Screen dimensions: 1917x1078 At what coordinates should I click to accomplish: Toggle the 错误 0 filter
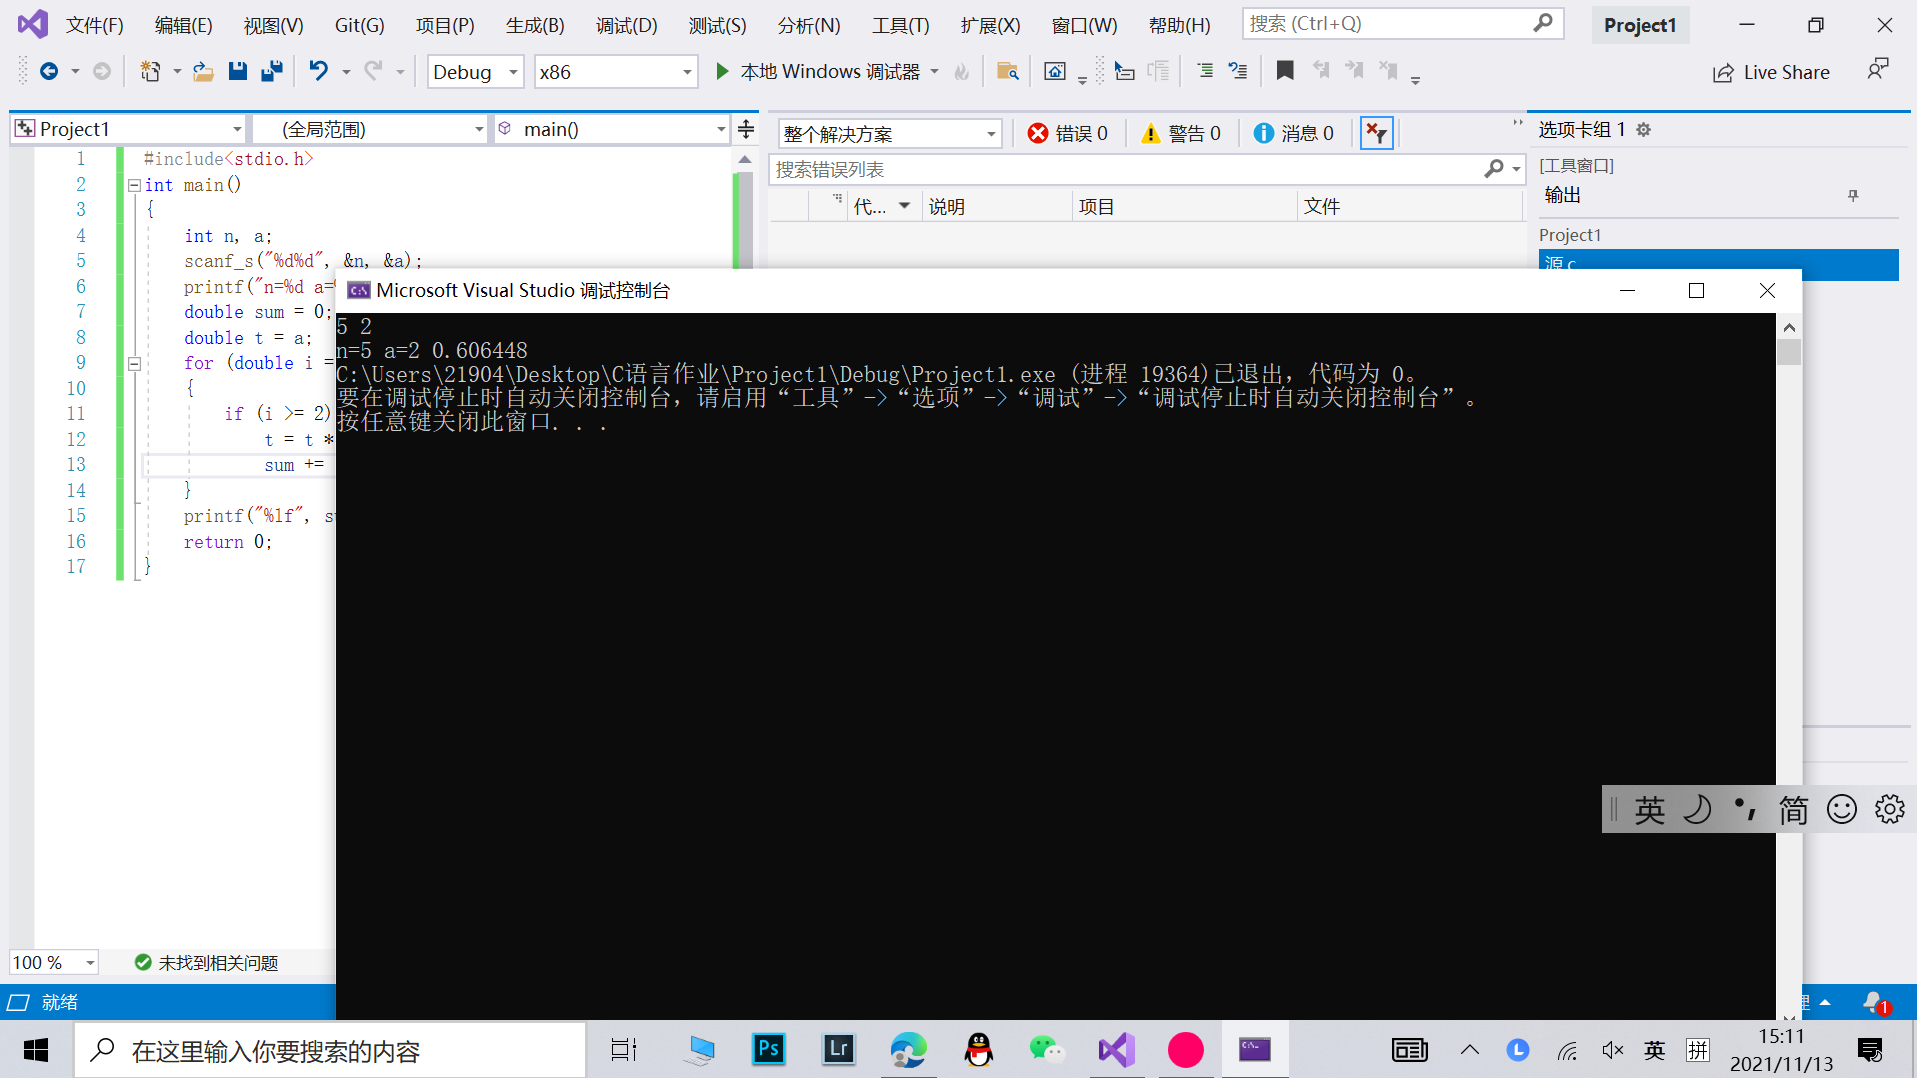1068,133
